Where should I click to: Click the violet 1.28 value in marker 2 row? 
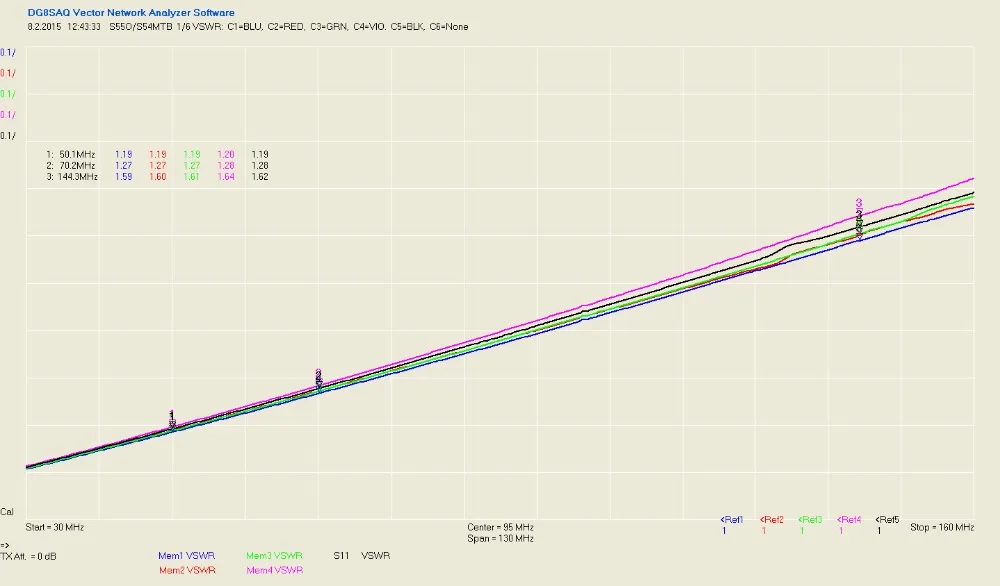(x=226, y=166)
